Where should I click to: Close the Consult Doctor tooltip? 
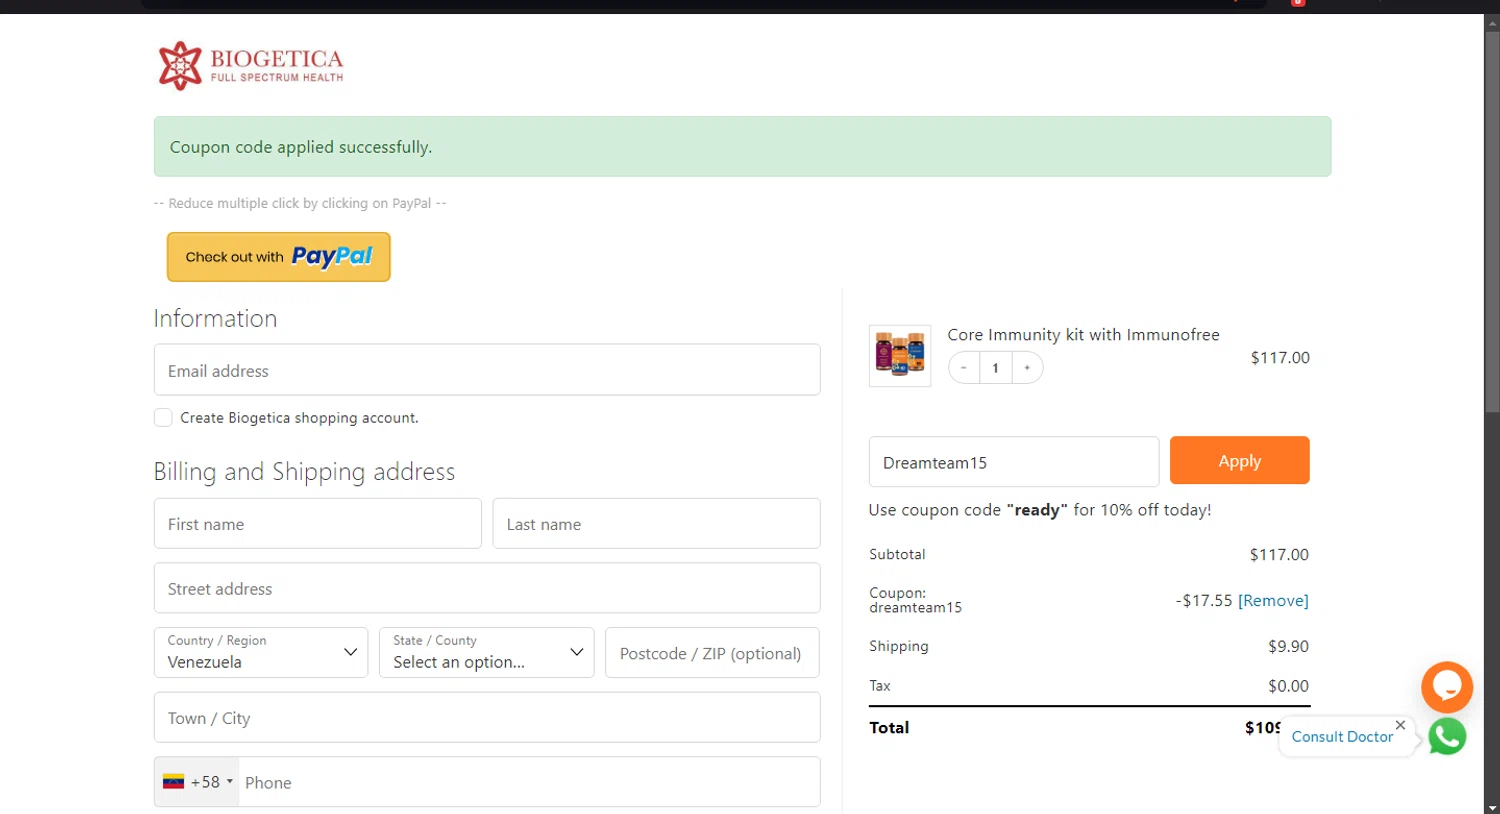[1400, 725]
